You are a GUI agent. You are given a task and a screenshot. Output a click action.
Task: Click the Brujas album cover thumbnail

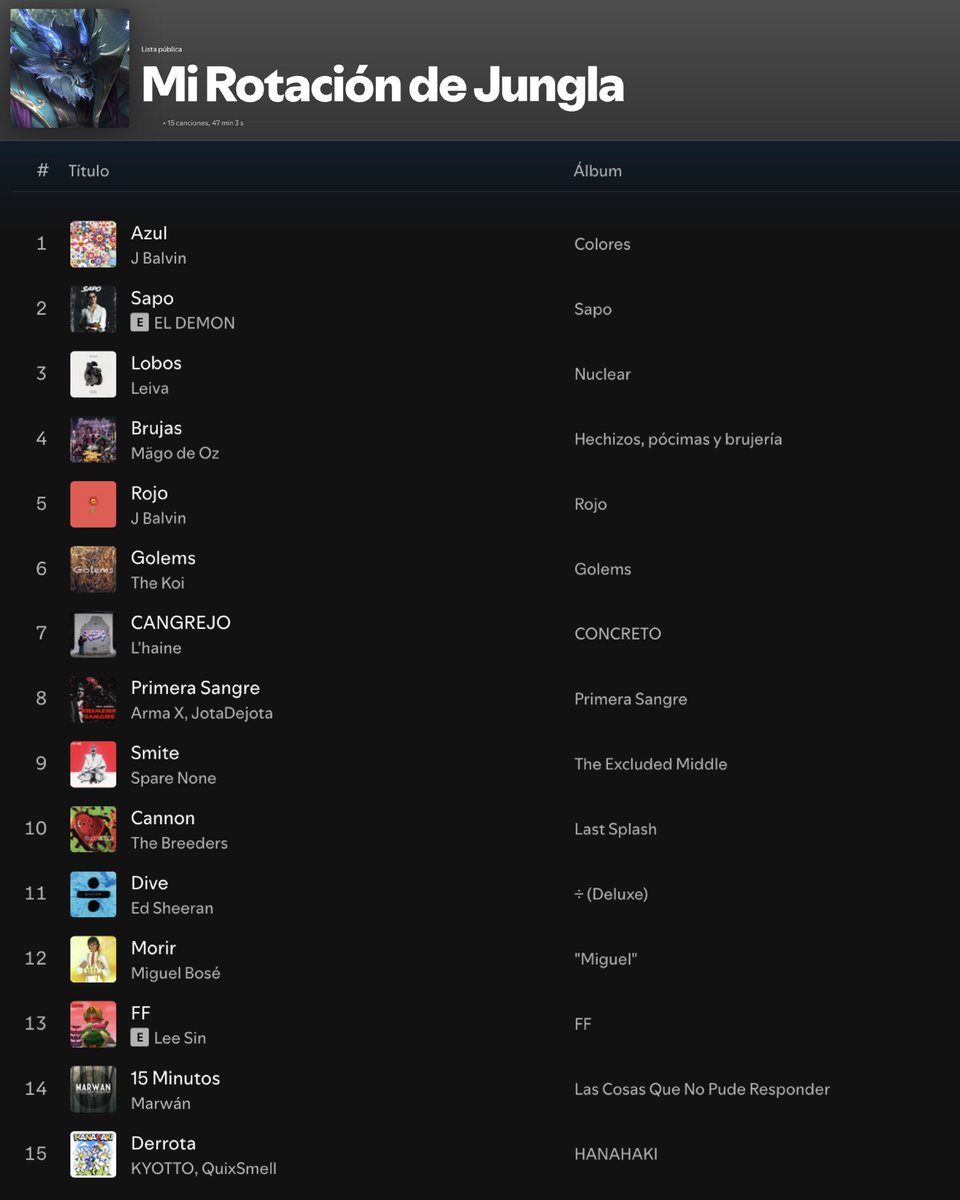coord(93,439)
